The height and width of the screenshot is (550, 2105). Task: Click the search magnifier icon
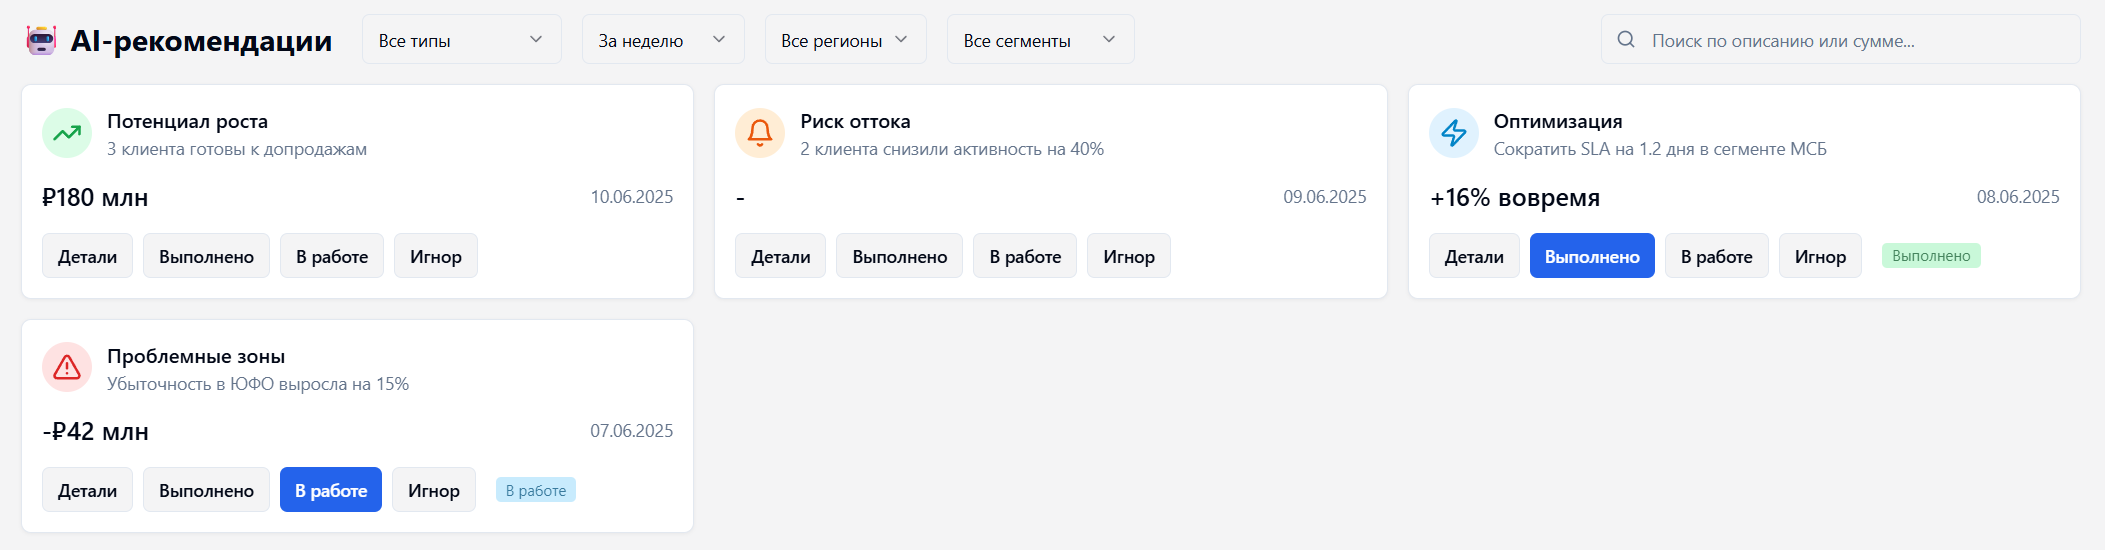[1626, 40]
